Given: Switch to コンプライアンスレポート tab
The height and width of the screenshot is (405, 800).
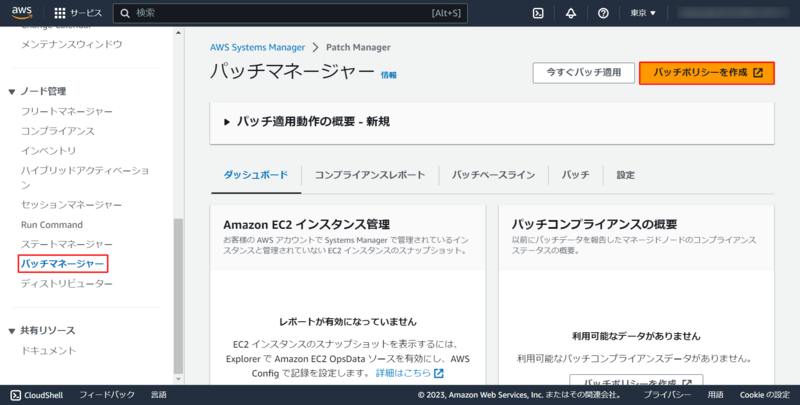Looking at the screenshot, I should (x=370, y=175).
